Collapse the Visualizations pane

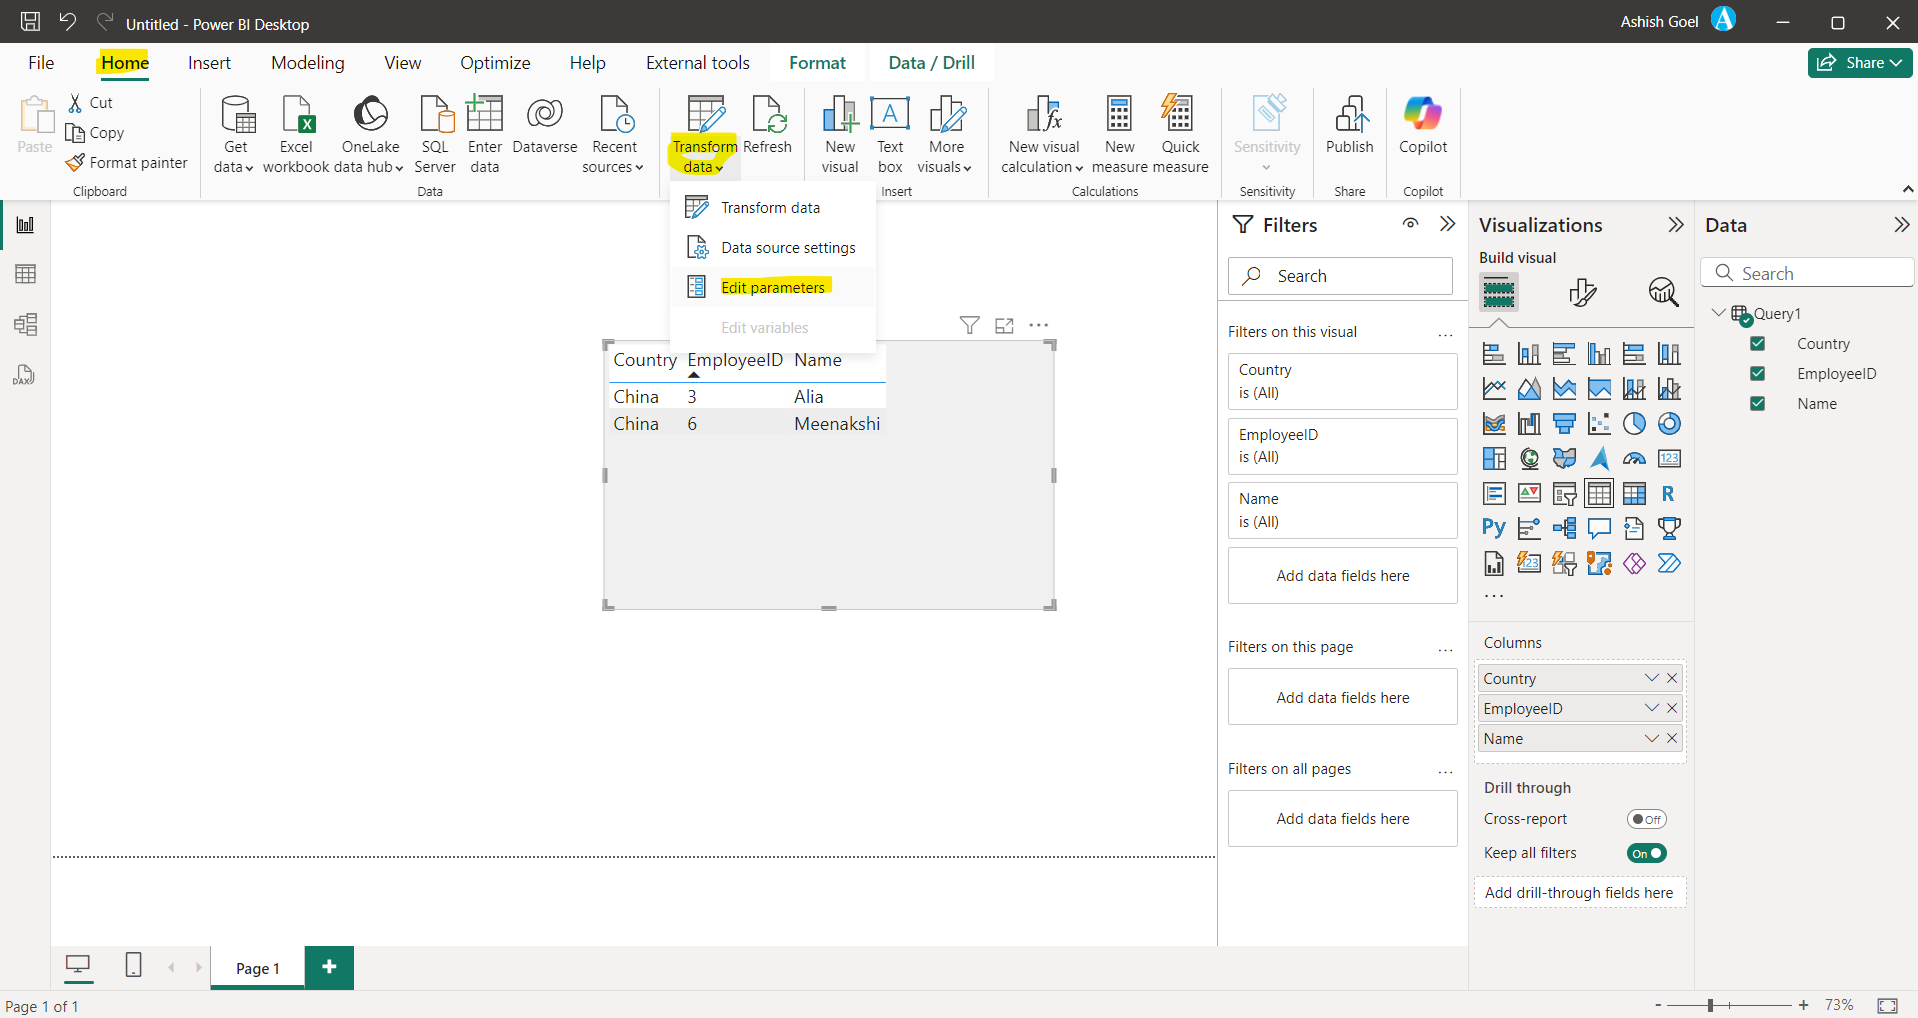coord(1674,225)
